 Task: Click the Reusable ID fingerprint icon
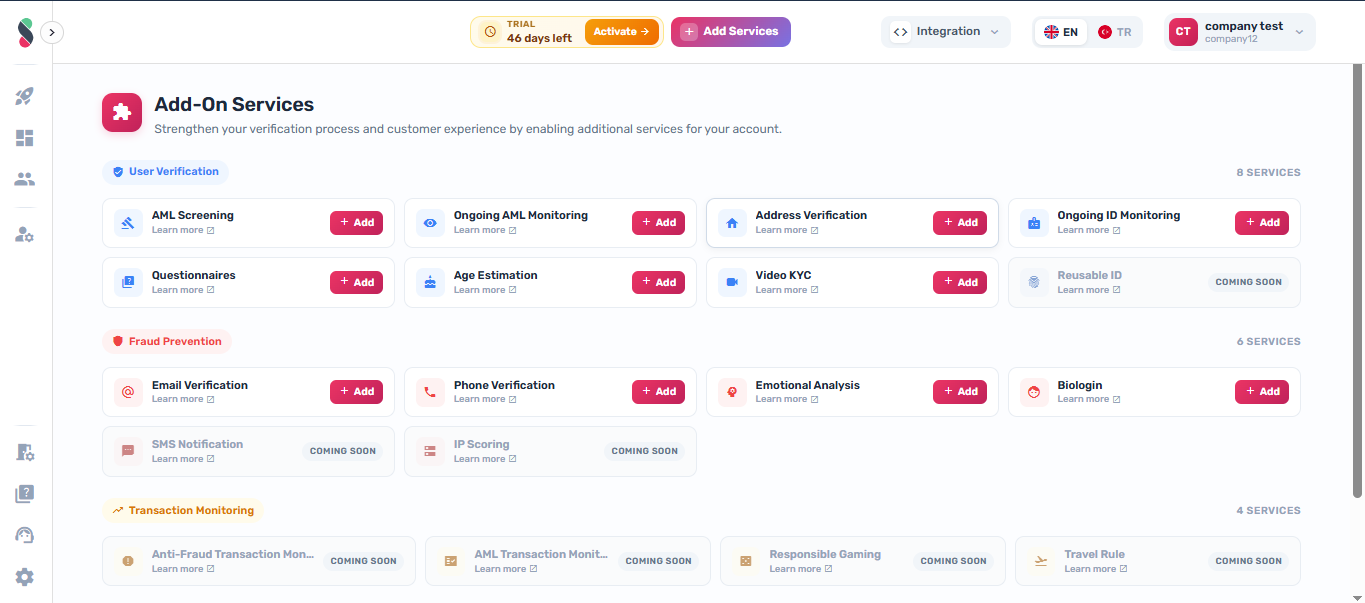(x=1034, y=283)
